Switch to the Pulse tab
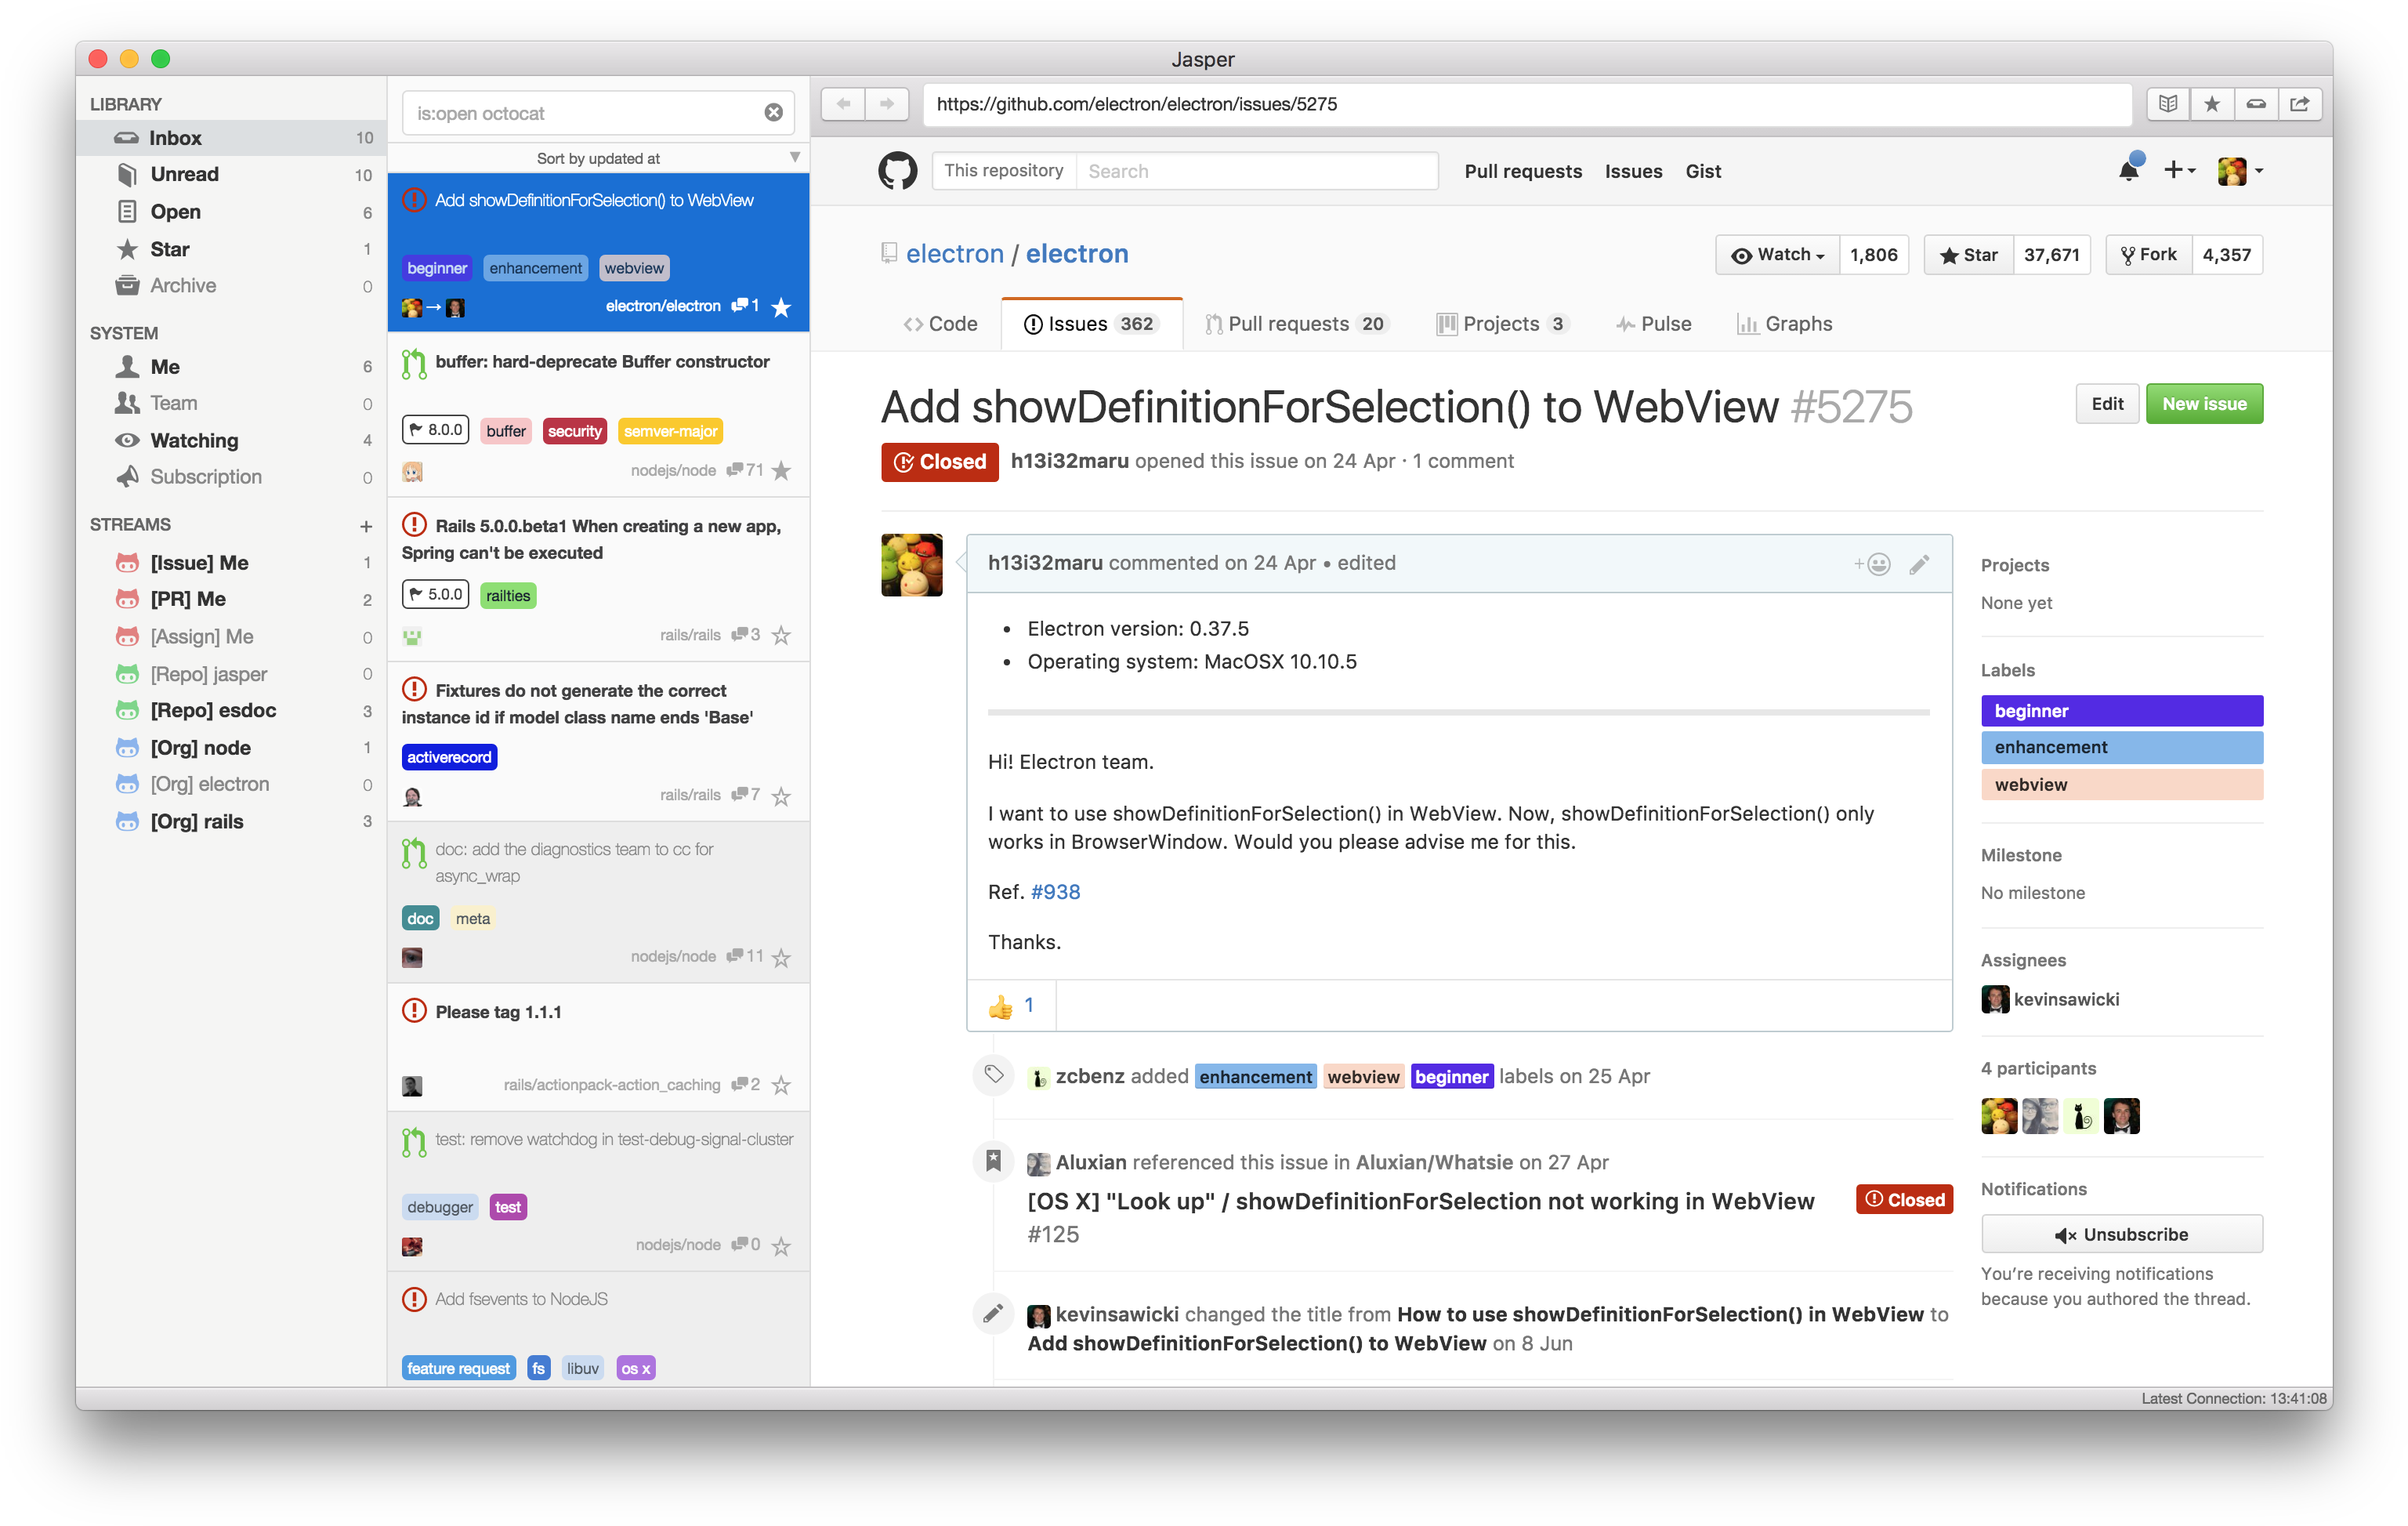The width and height of the screenshot is (2408, 1526). tap(1654, 324)
